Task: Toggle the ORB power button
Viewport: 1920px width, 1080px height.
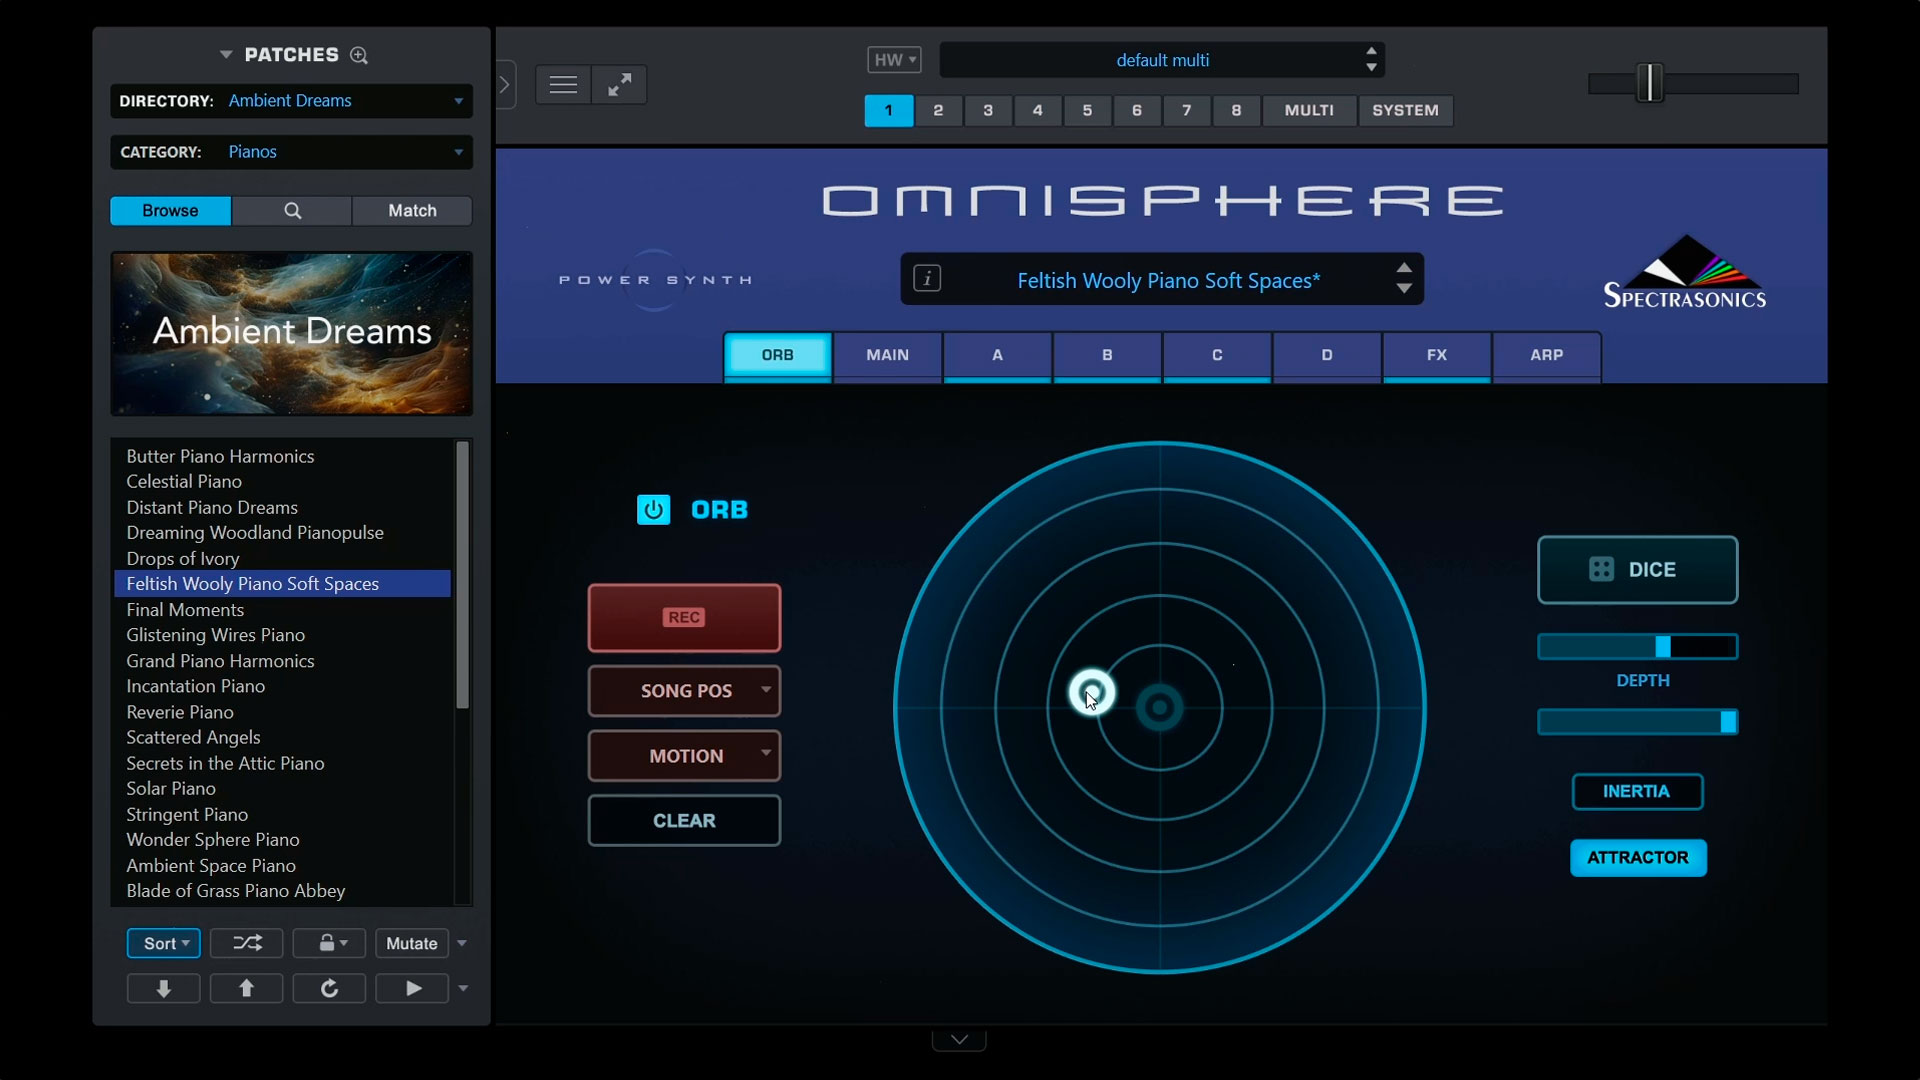Action: (x=653, y=509)
